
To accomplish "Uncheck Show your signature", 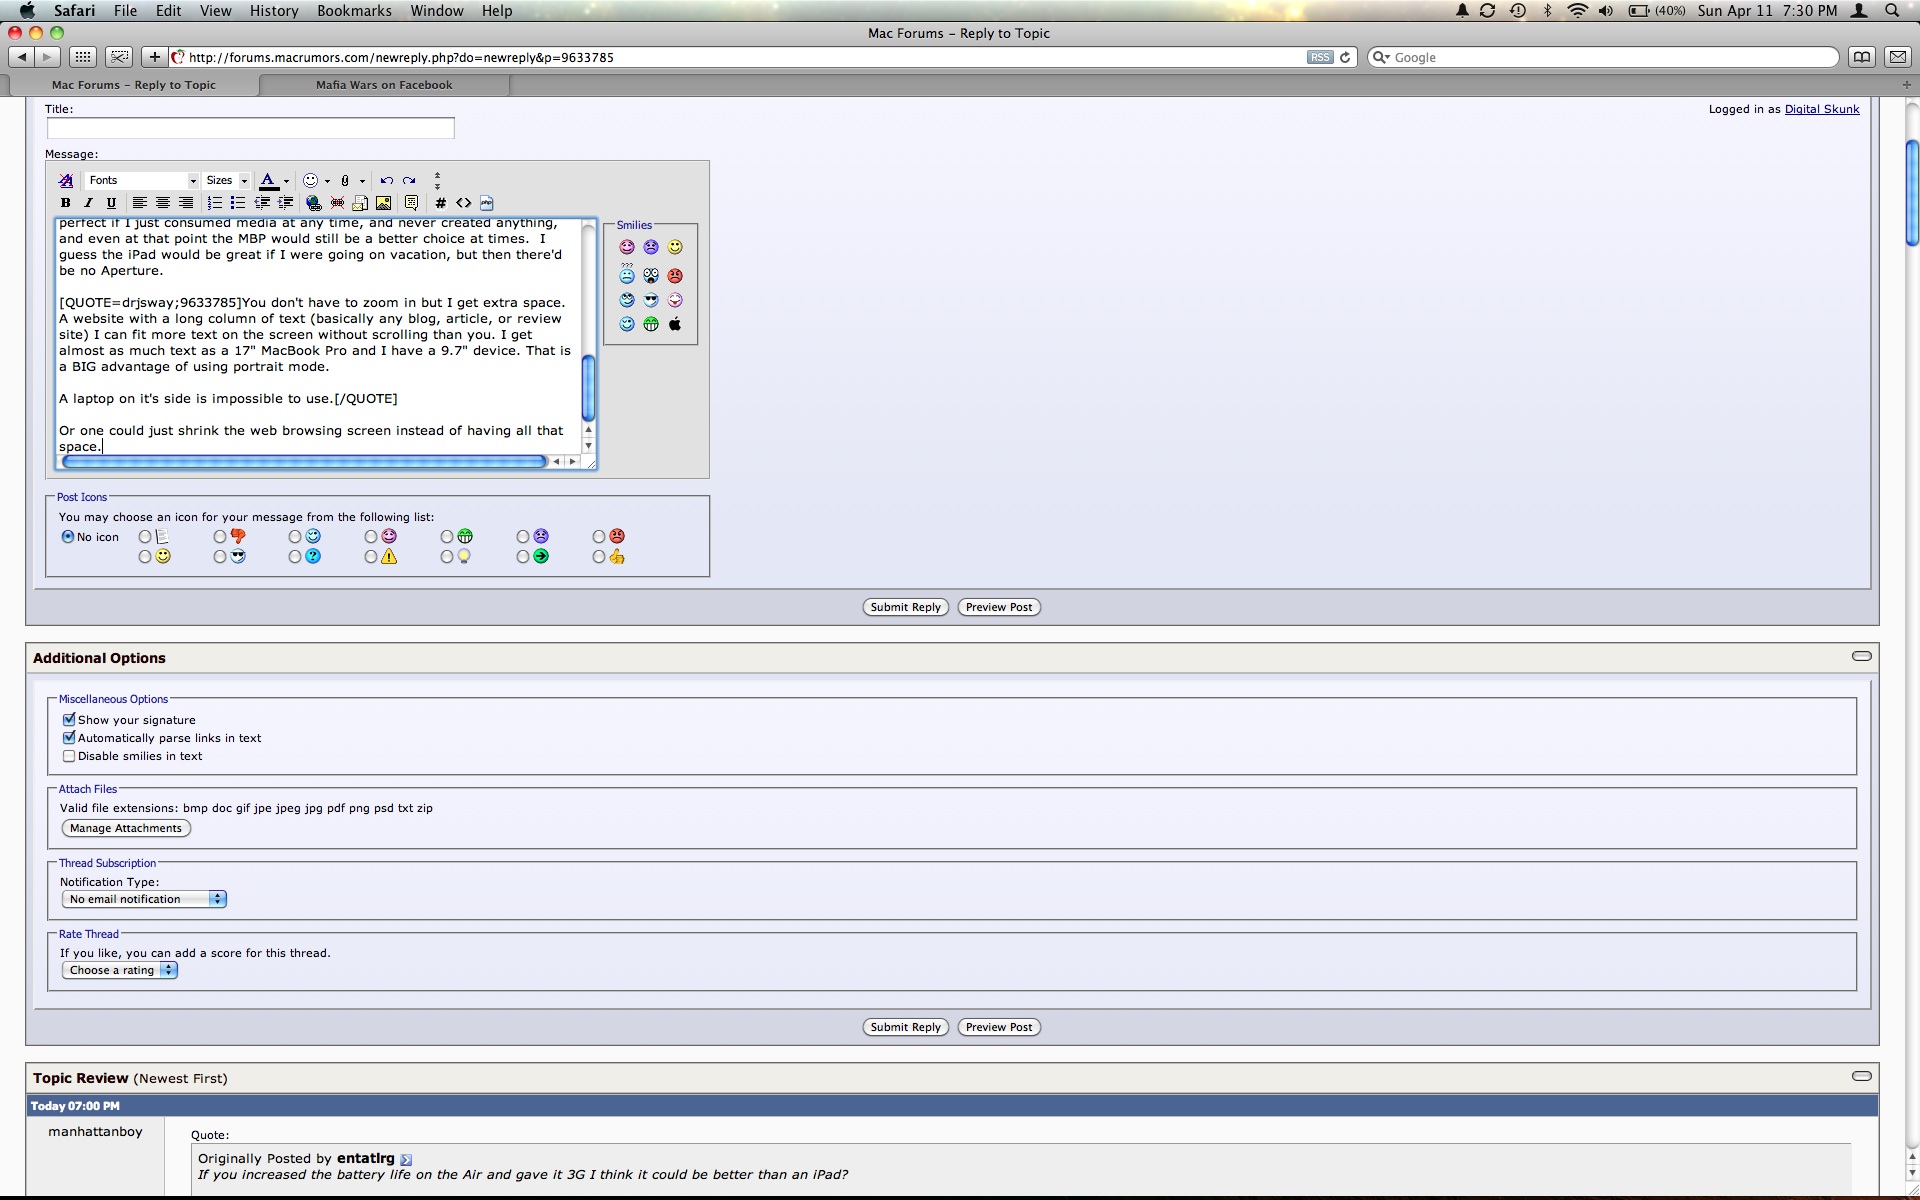I will point(69,720).
